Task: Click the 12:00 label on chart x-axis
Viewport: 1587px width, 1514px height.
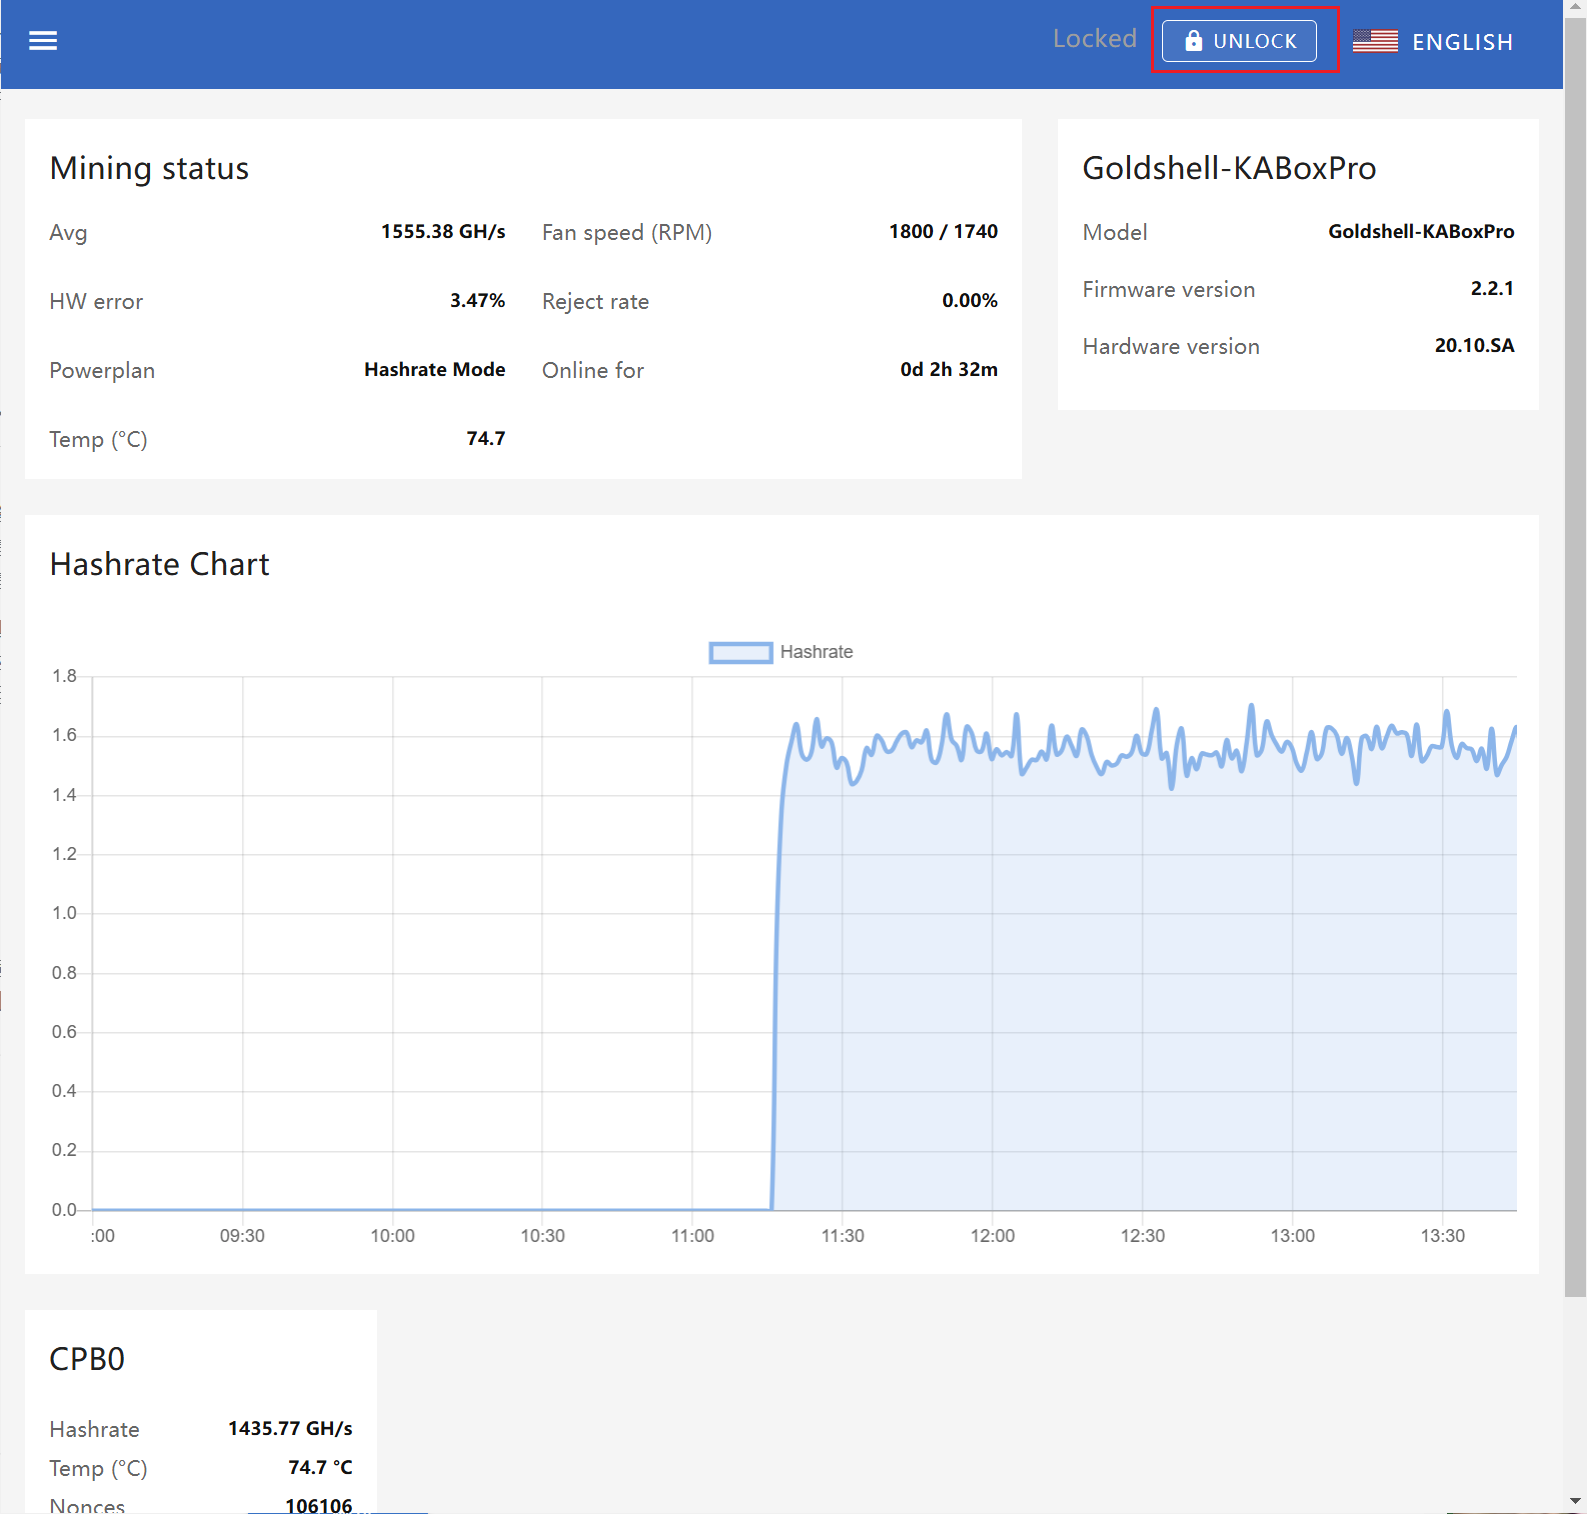Action: (x=992, y=1236)
